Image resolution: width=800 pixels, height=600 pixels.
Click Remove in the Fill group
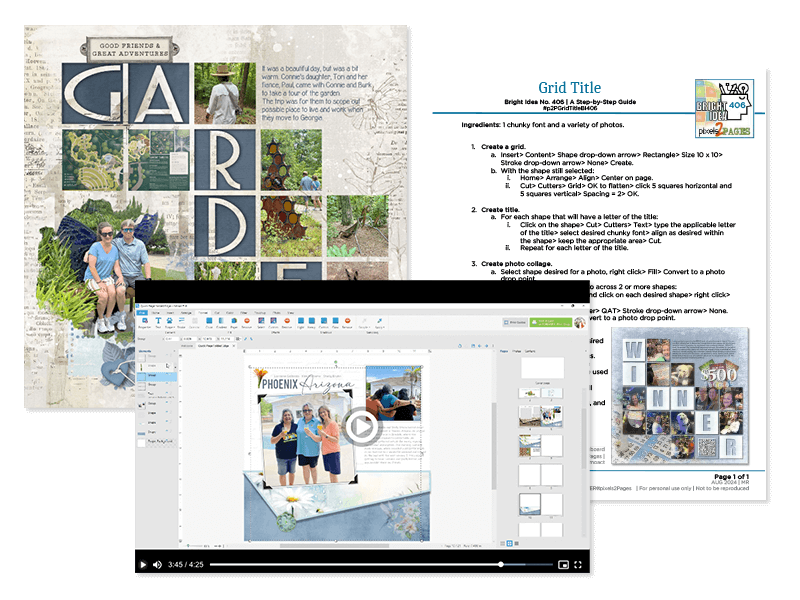246,323
